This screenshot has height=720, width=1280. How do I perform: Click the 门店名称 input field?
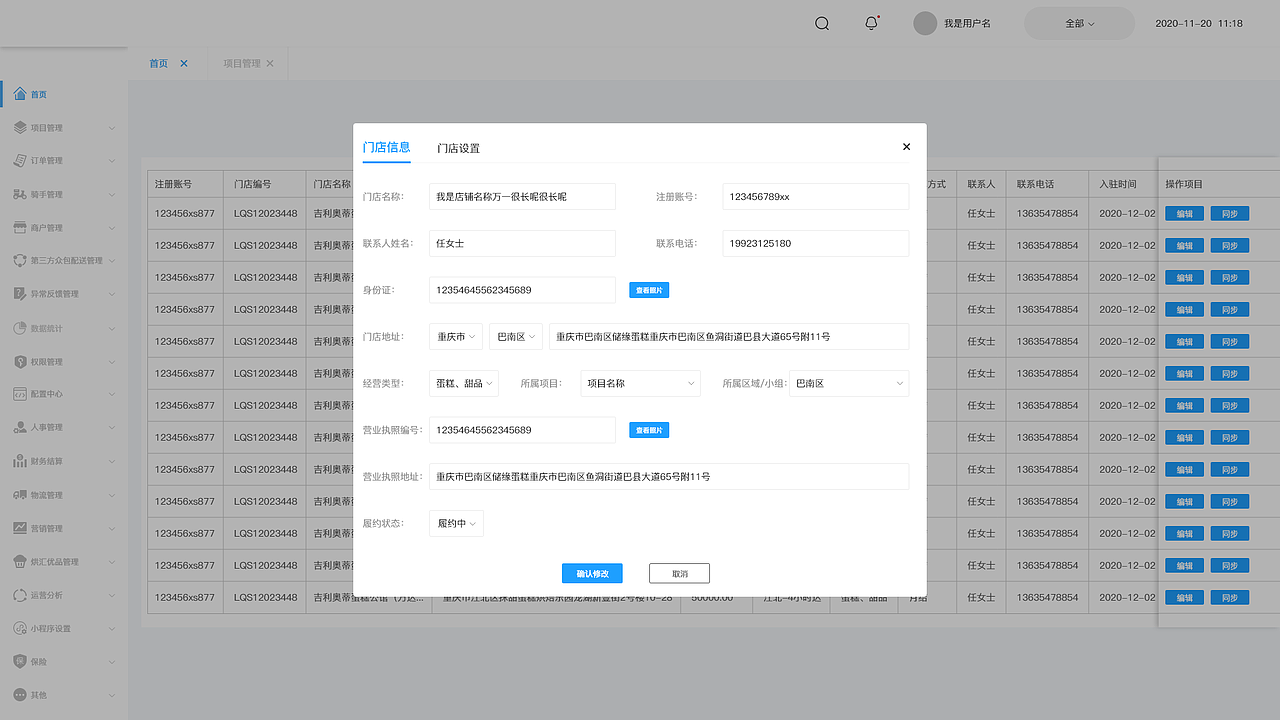(522, 197)
